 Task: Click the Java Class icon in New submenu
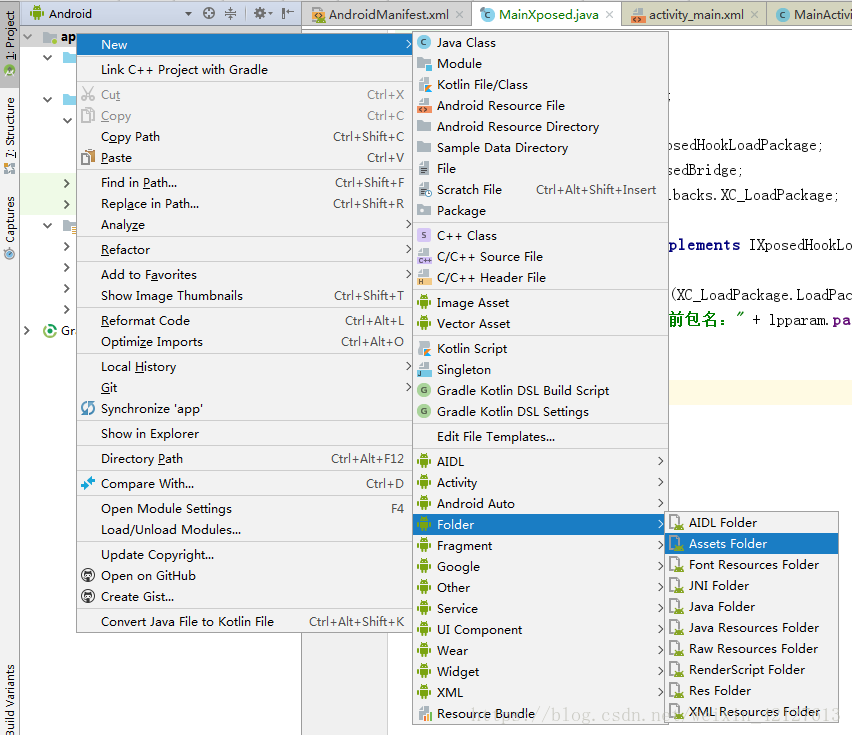pos(424,42)
